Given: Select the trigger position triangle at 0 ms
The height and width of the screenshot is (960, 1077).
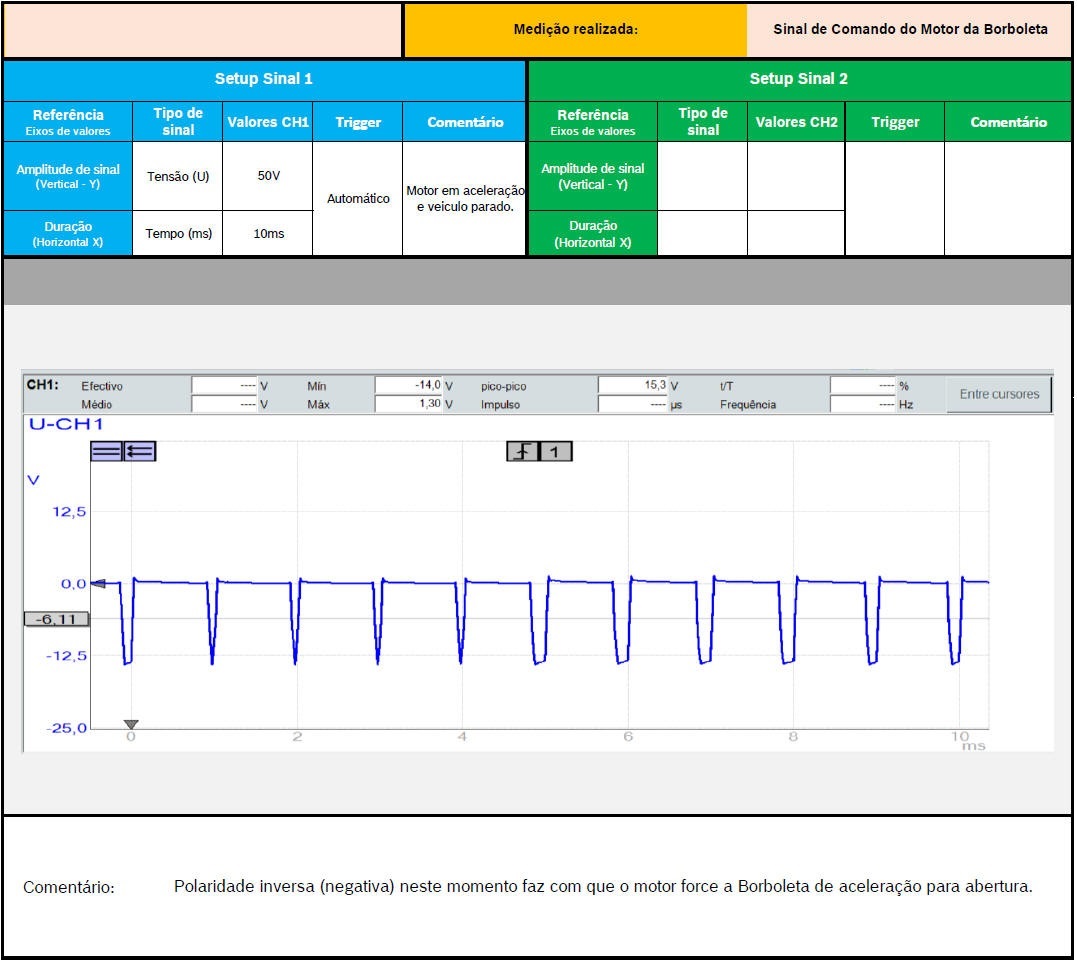Looking at the screenshot, I should tap(130, 724).
